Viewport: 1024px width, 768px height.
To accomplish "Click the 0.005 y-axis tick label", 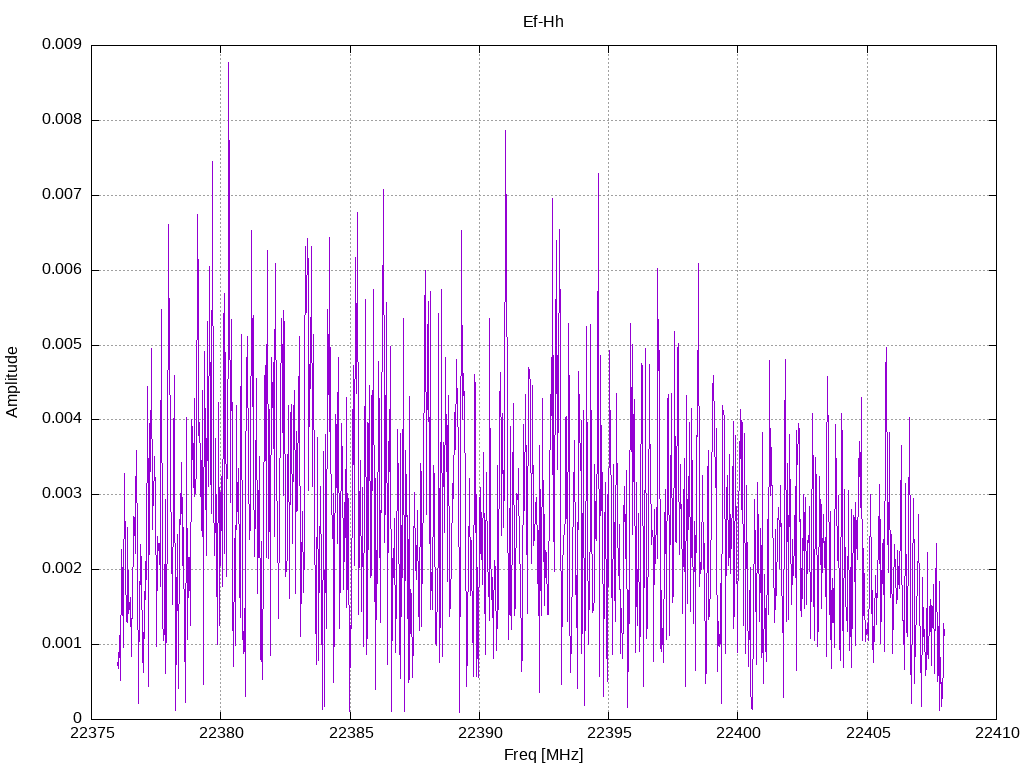I will point(62,345).
